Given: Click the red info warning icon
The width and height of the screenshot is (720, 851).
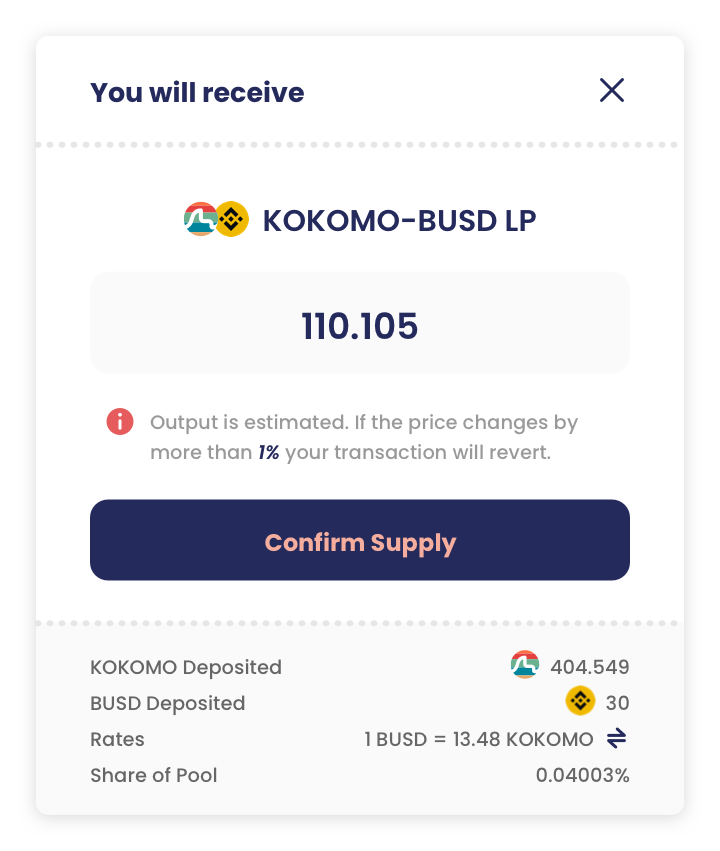Looking at the screenshot, I should coord(120,422).
